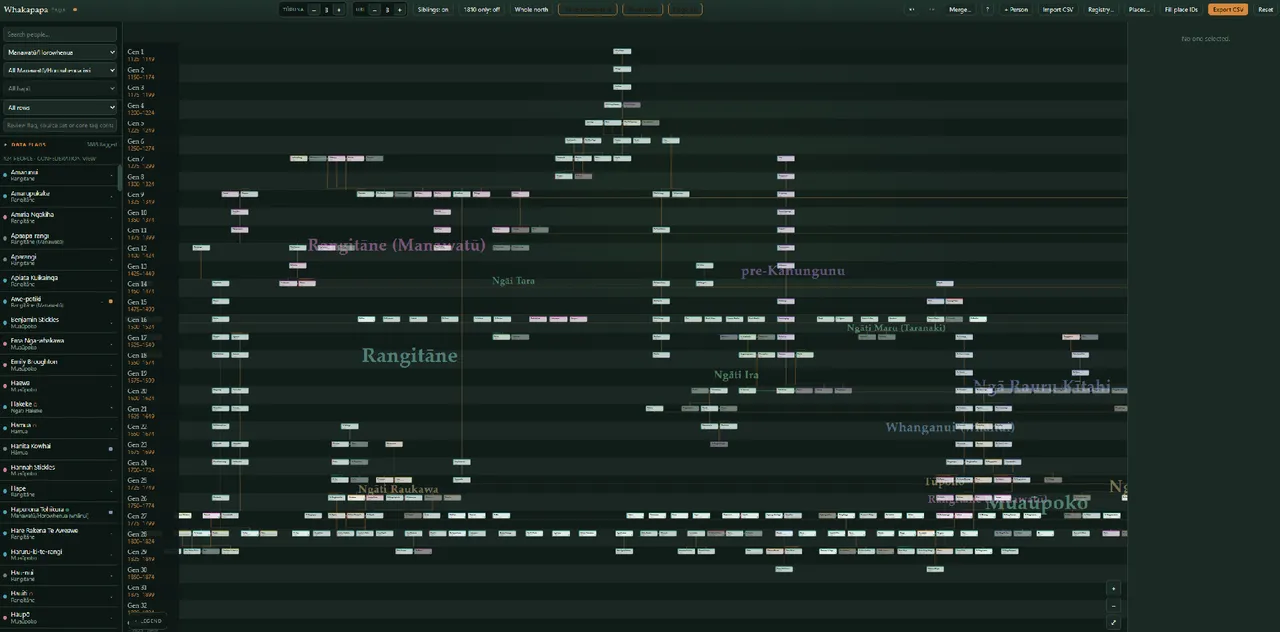Zoom in with the canvas plus button
This screenshot has width=1280, height=632.
1114,588
